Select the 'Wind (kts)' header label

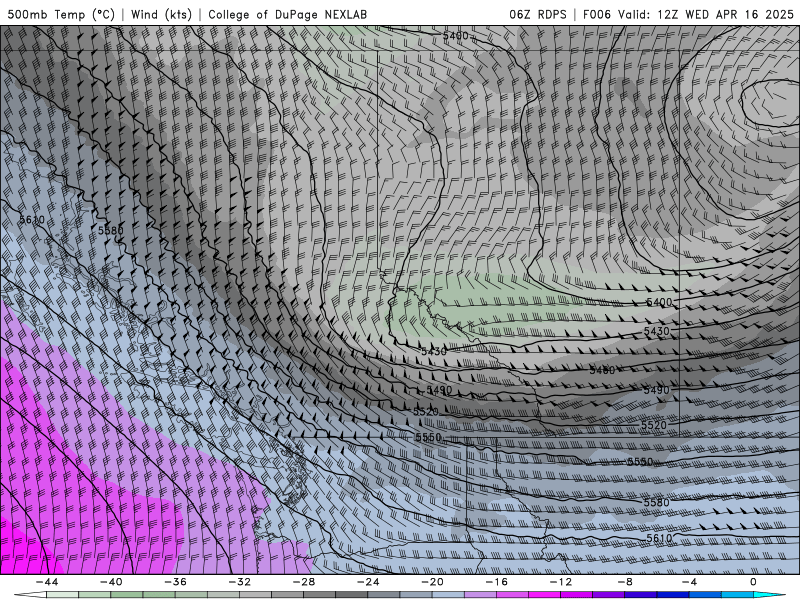pos(161,14)
